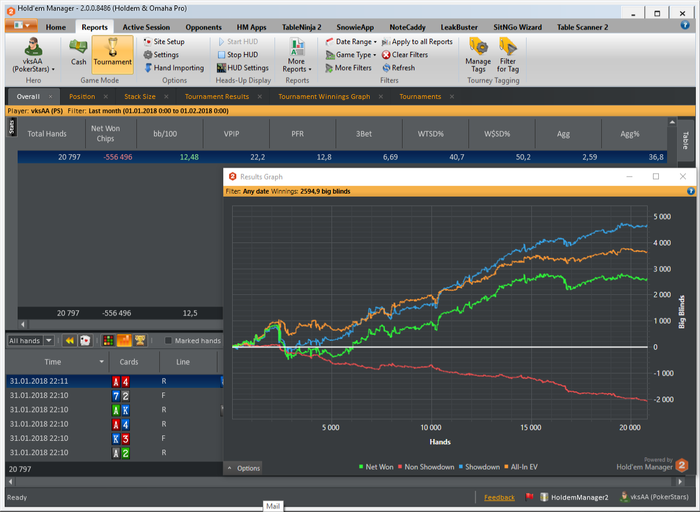The width and height of the screenshot is (700, 512).
Task: Open the Feedback link in status bar
Action: (499, 497)
